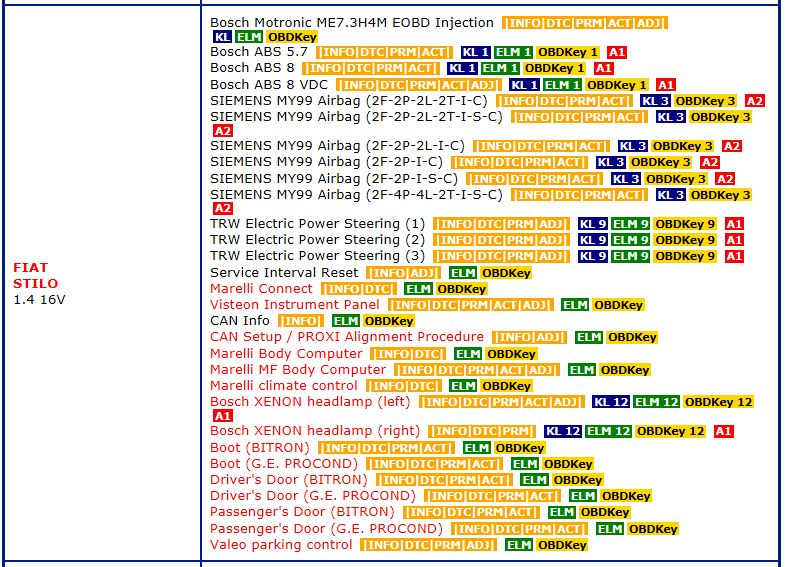This screenshot has height=567, width=785.
Task: Click INFO|ADJ label beside Service Interval Reset
Action: coord(403,273)
